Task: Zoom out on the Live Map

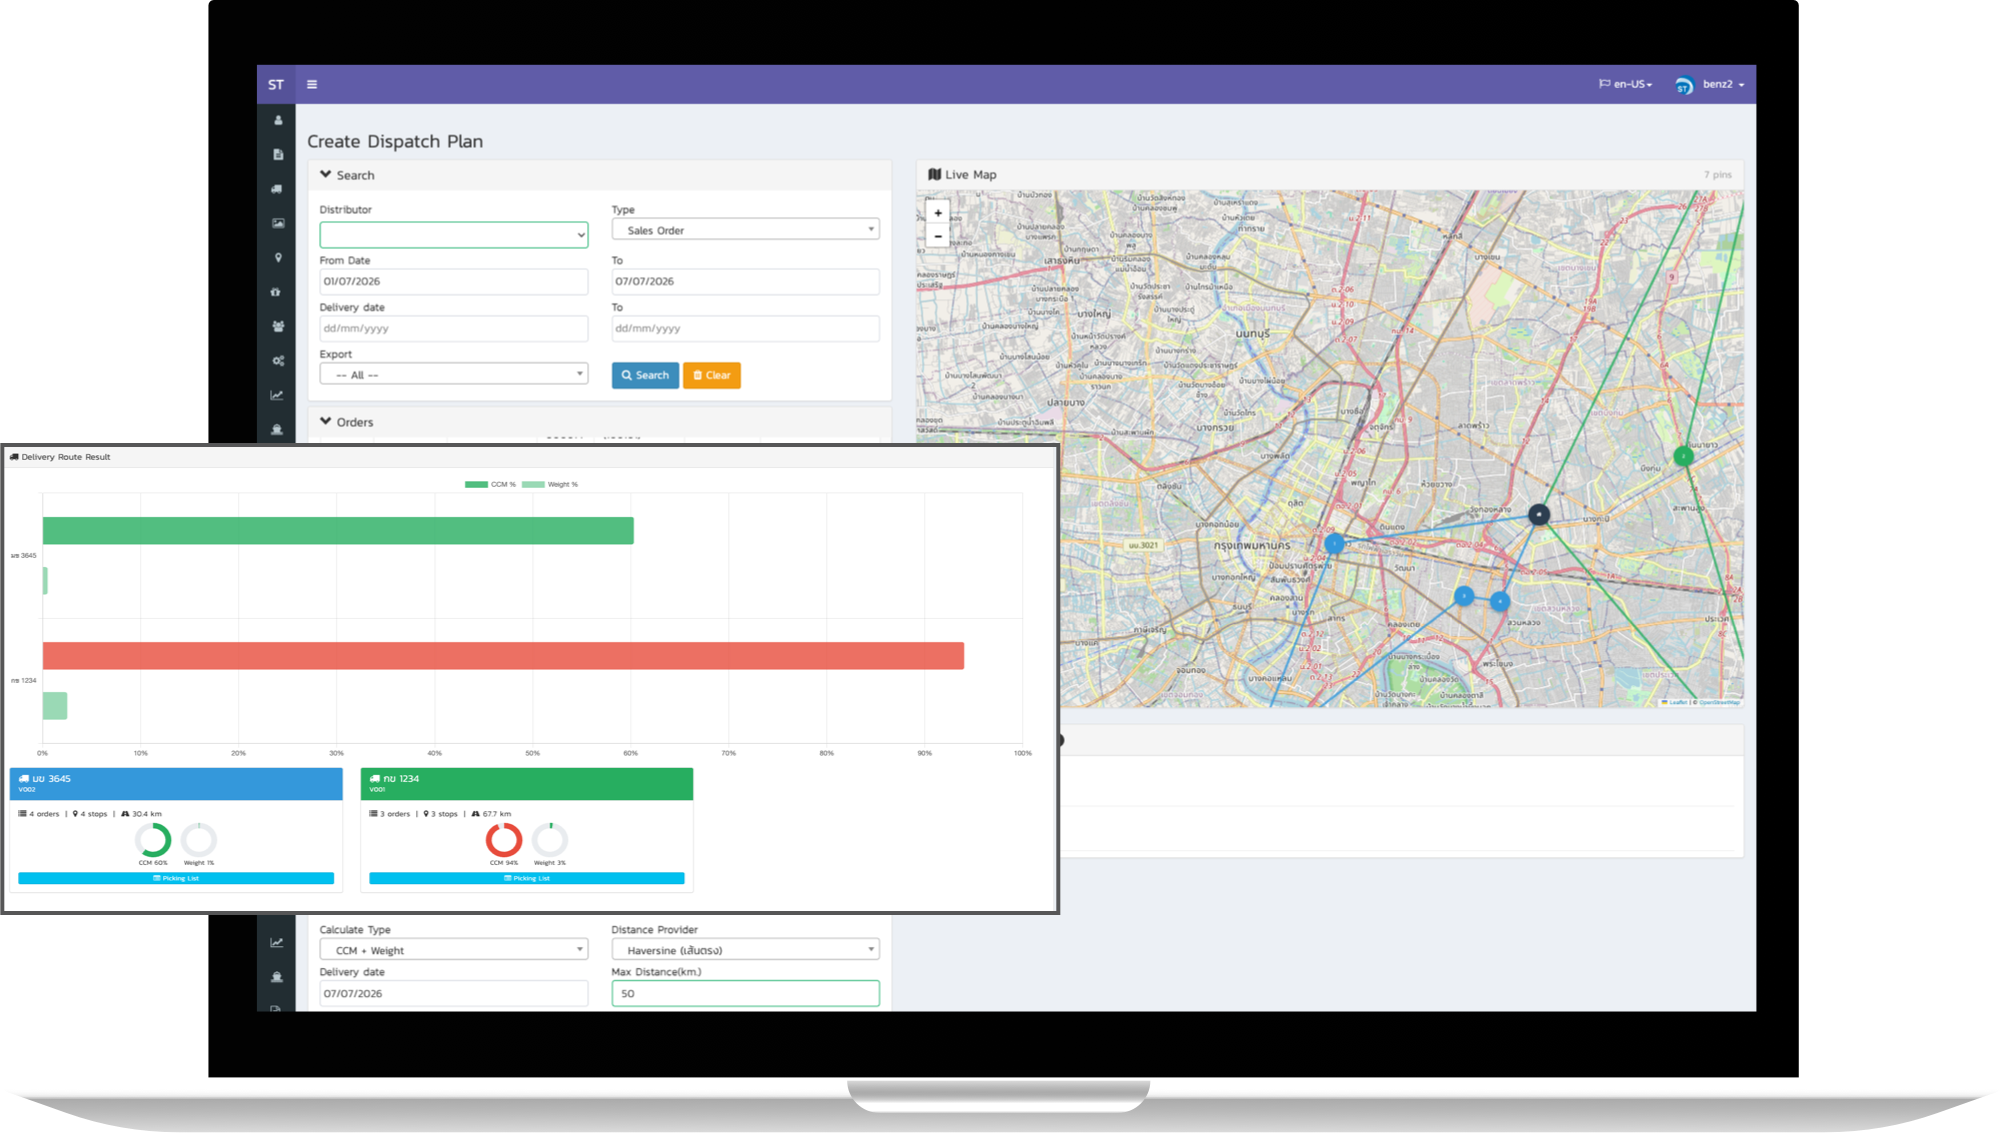Action: tap(938, 237)
